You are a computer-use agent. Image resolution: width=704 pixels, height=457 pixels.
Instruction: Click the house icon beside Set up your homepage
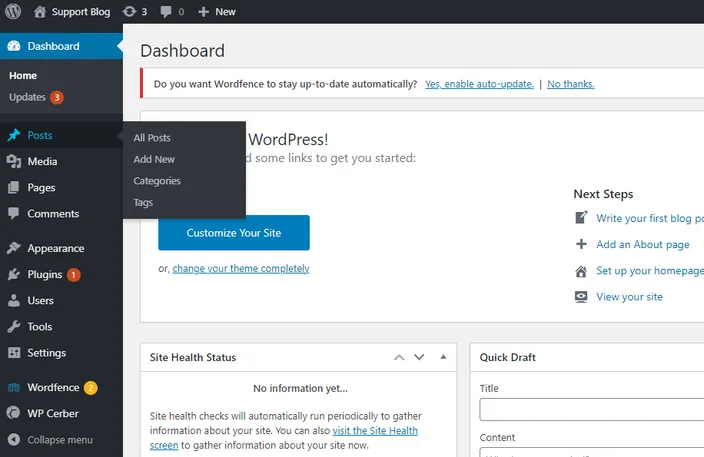[581, 271]
